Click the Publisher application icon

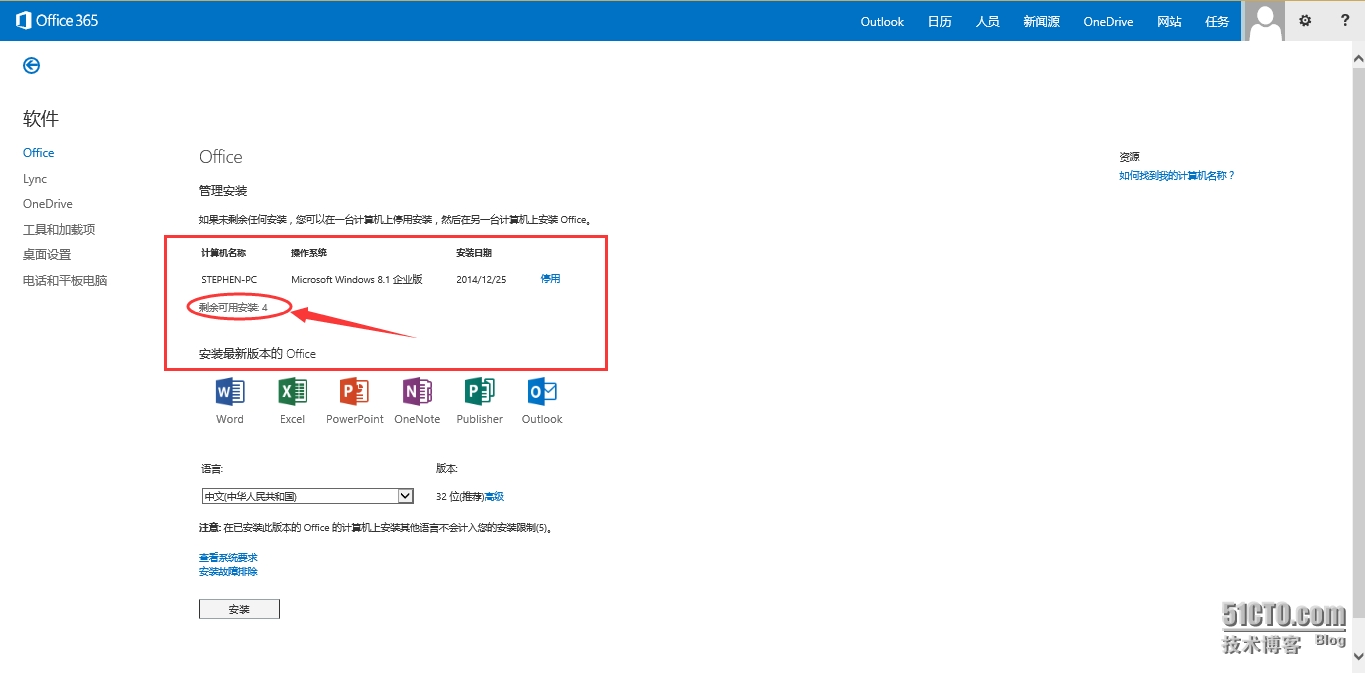(x=480, y=391)
